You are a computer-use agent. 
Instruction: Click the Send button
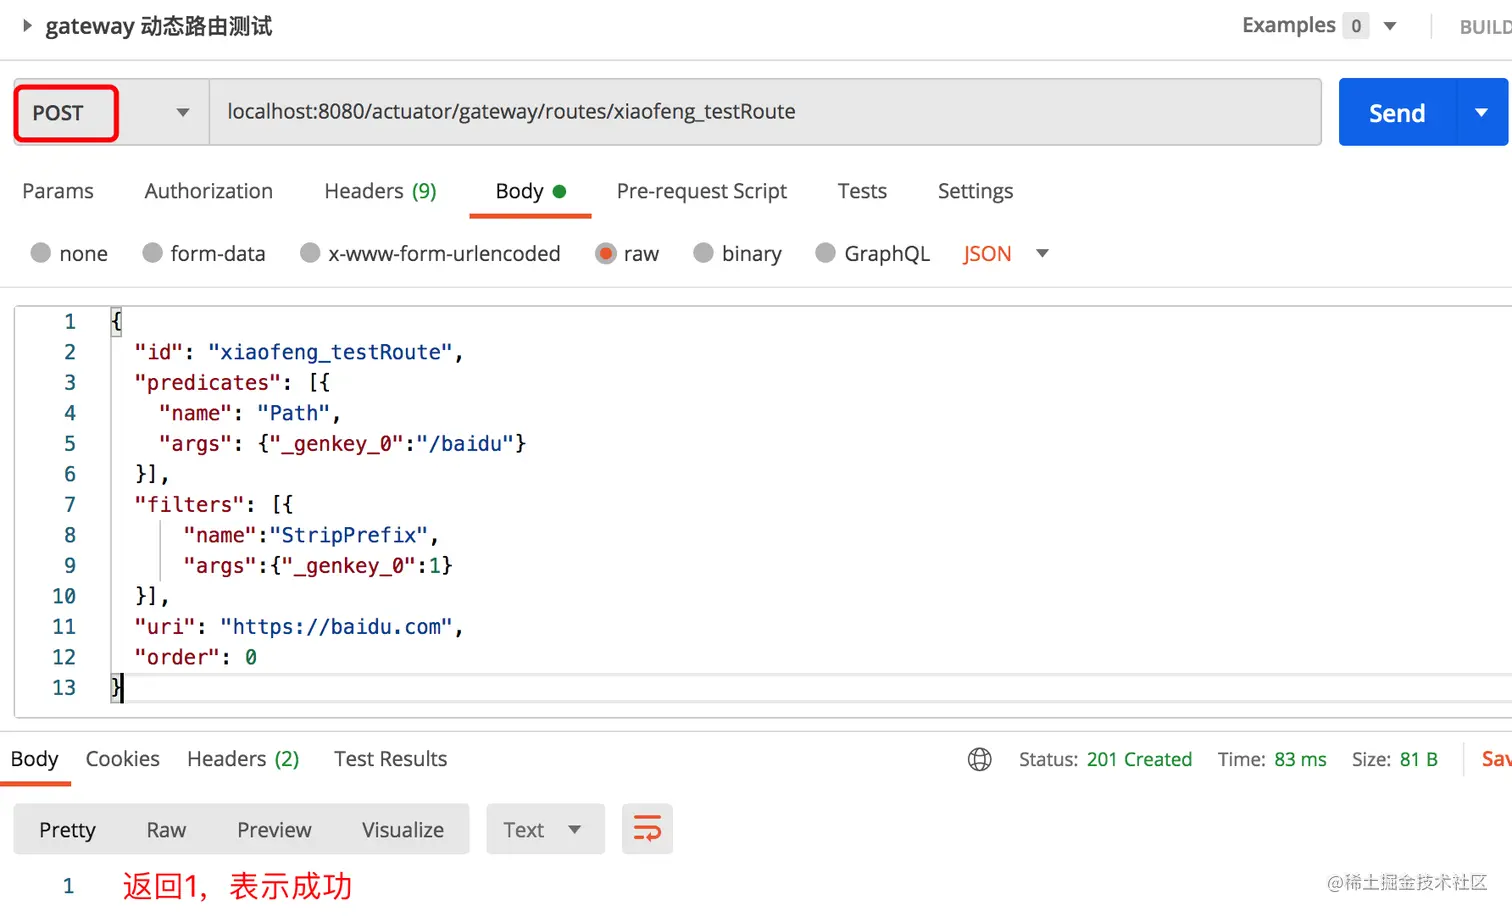1397,113
